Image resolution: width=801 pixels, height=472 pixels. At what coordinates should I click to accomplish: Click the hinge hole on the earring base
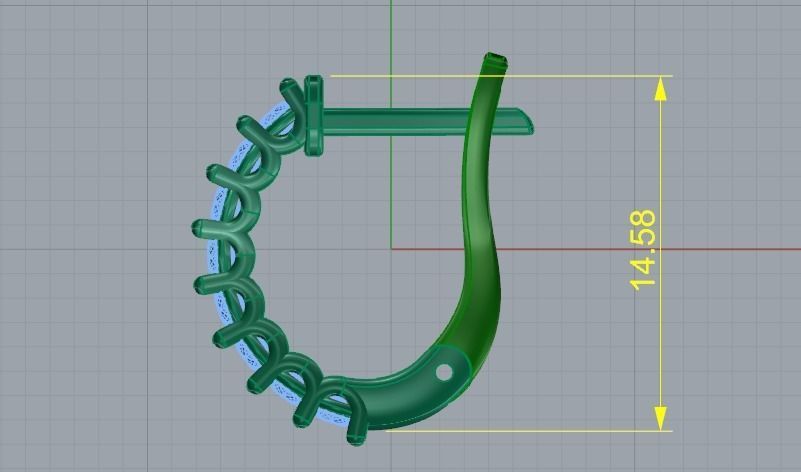[x=444, y=372]
